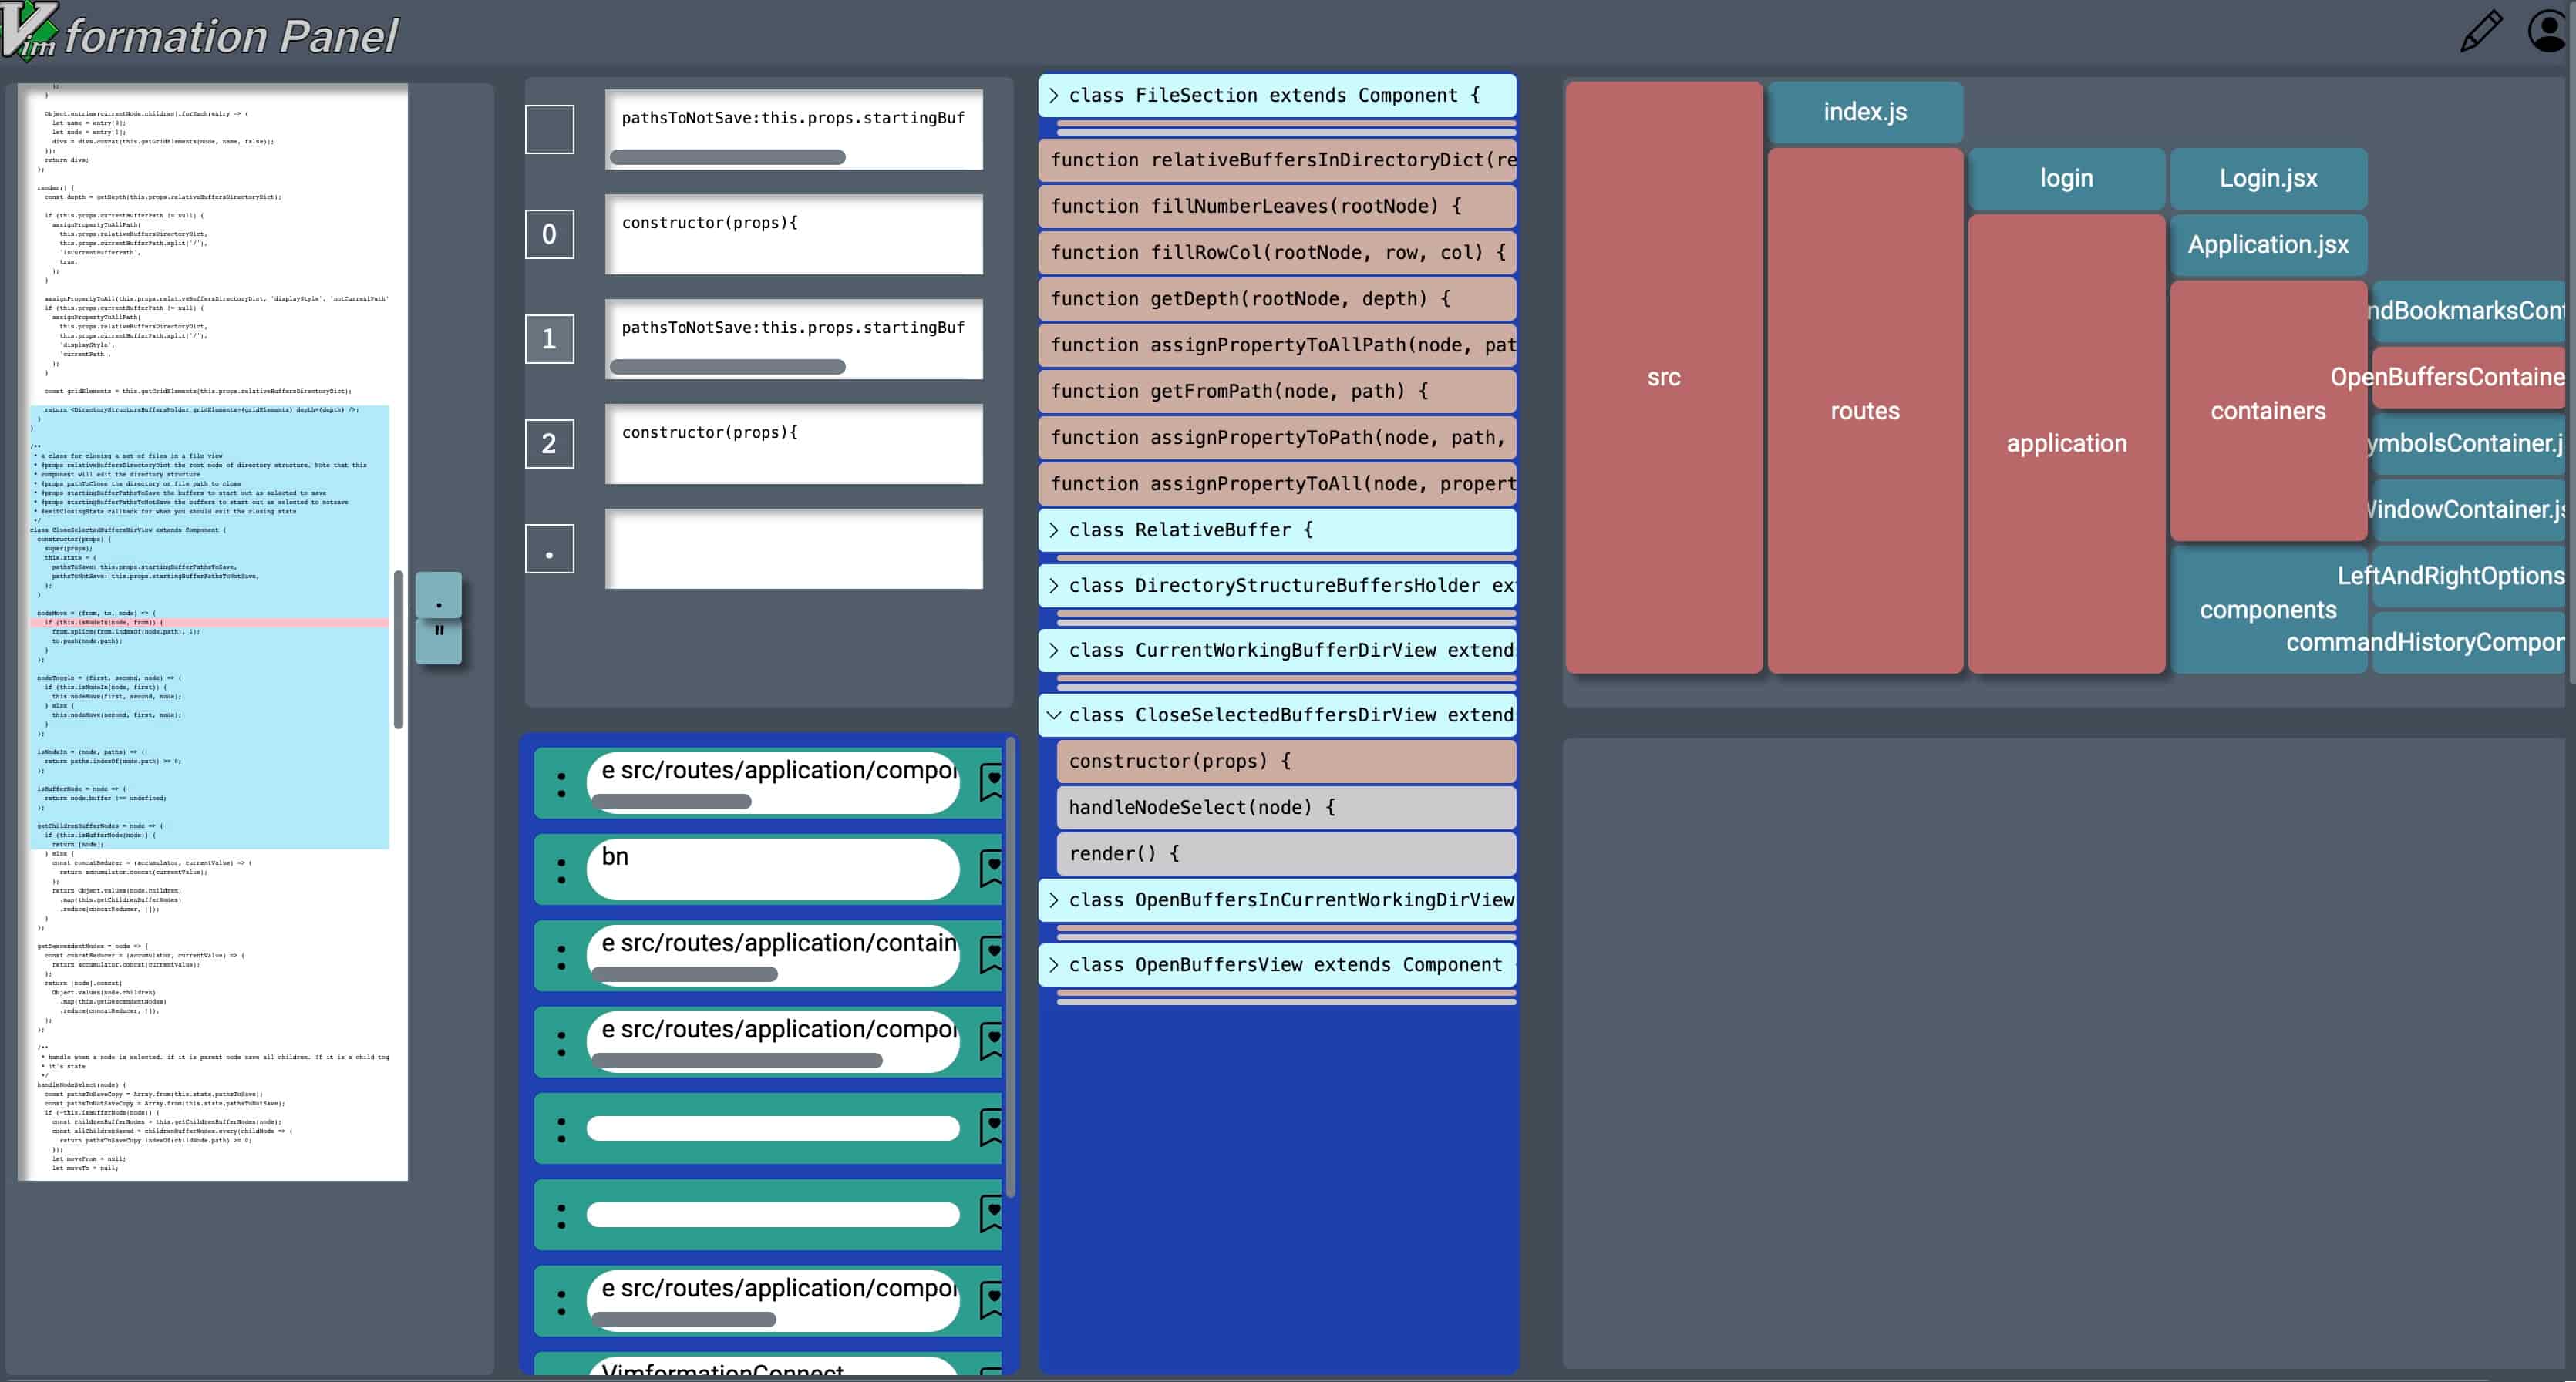Open Login.jsx in the treemap
Viewport: 2576px width, 1382px height.
tap(2268, 178)
